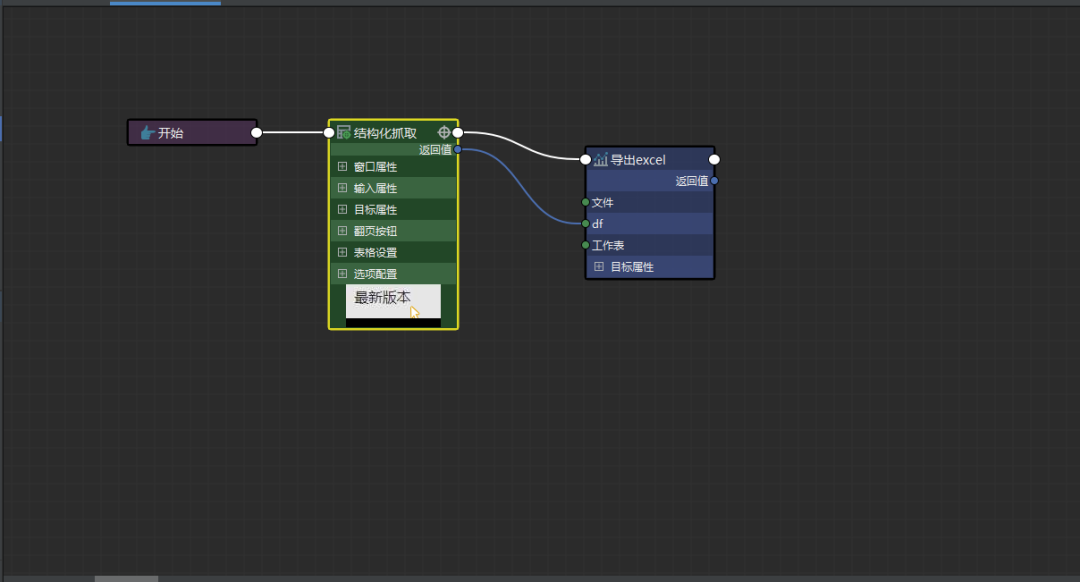Click the 开始 node's output port
Image resolution: width=1080 pixels, height=582 pixels.
256,132
